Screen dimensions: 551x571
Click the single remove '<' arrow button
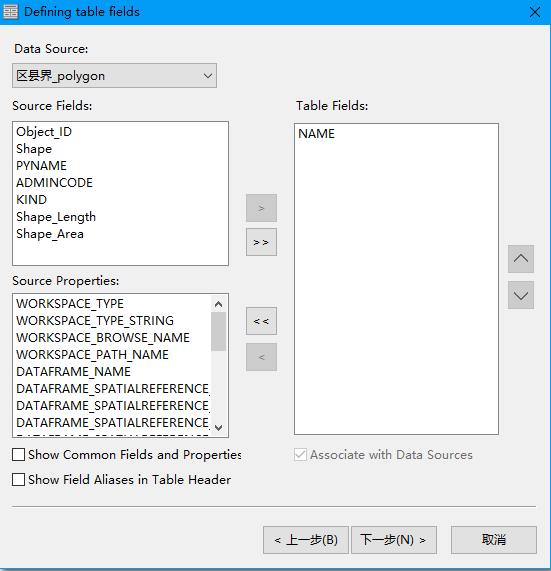point(261,357)
